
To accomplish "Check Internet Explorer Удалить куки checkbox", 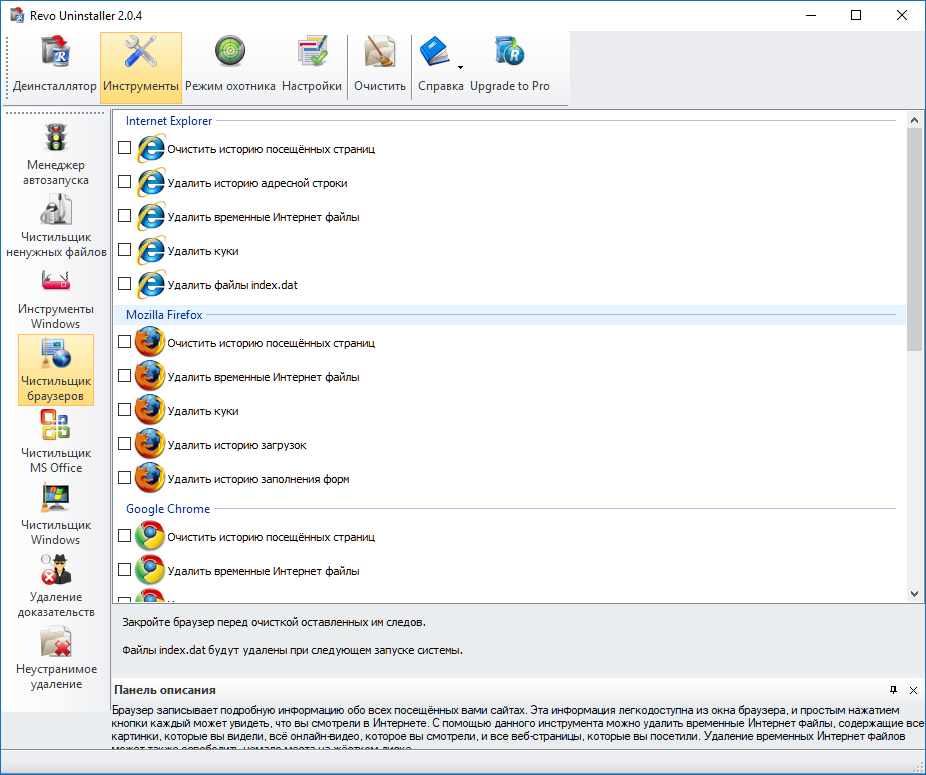I will tap(124, 250).
